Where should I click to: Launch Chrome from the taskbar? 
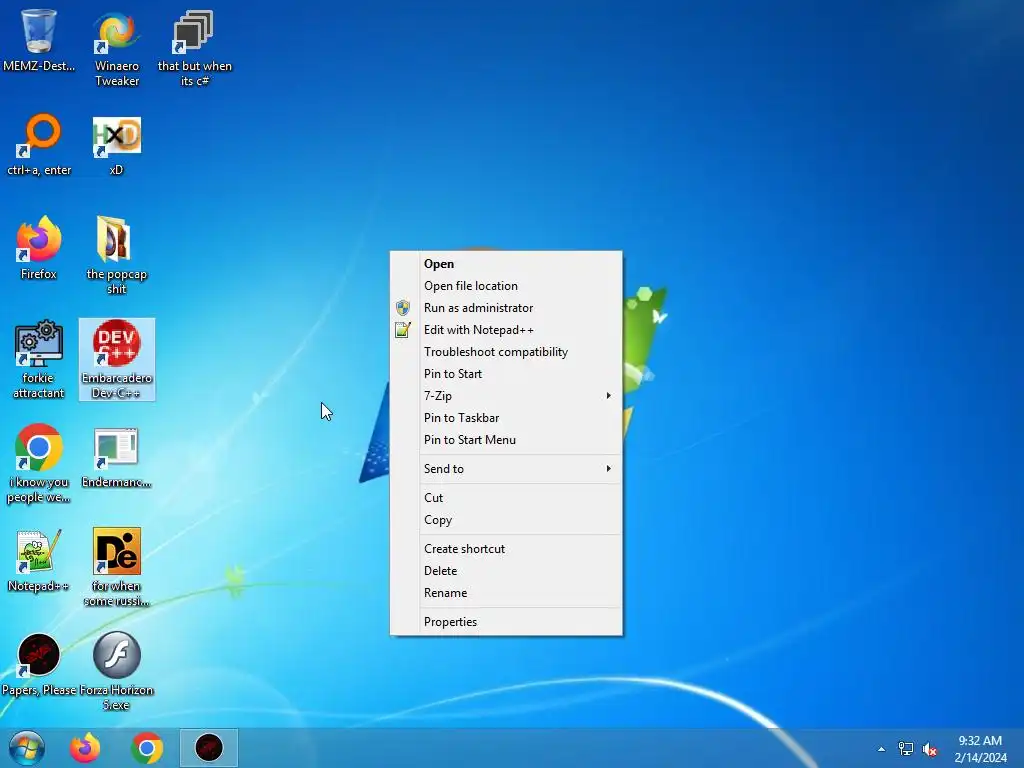(x=148, y=748)
